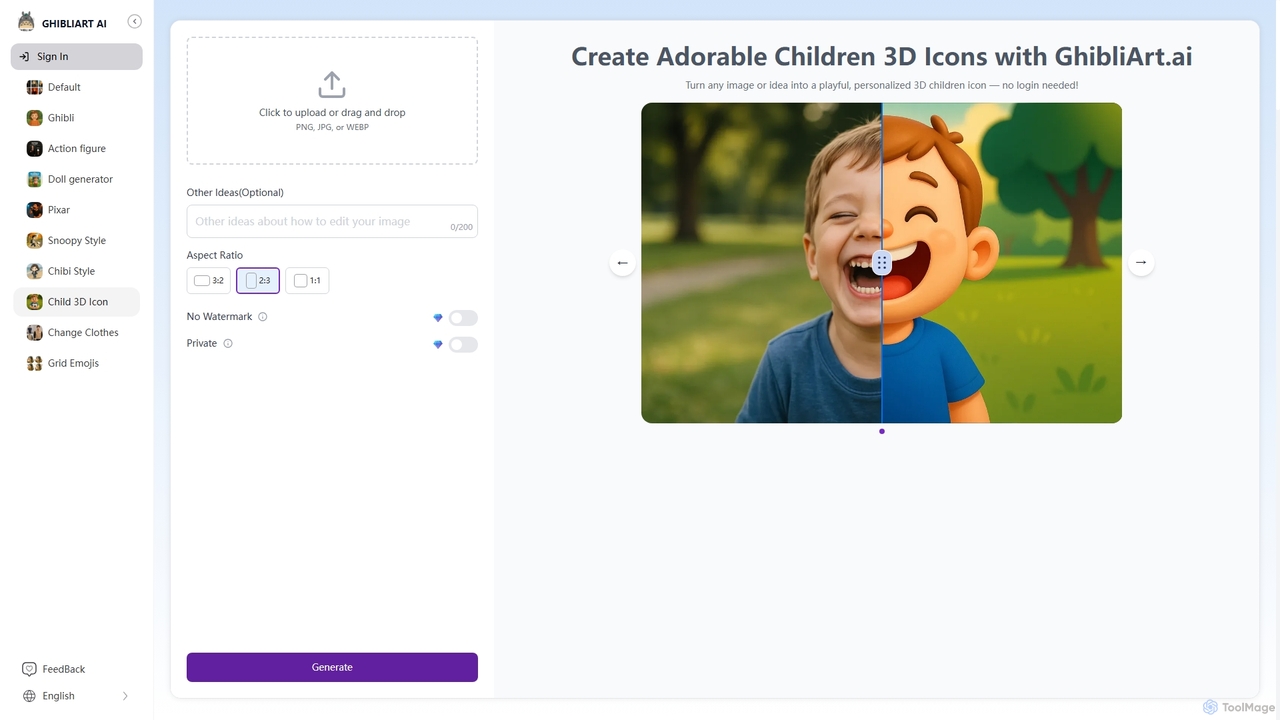Click the Ghibli style thumbnail icon

tap(35, 118)
